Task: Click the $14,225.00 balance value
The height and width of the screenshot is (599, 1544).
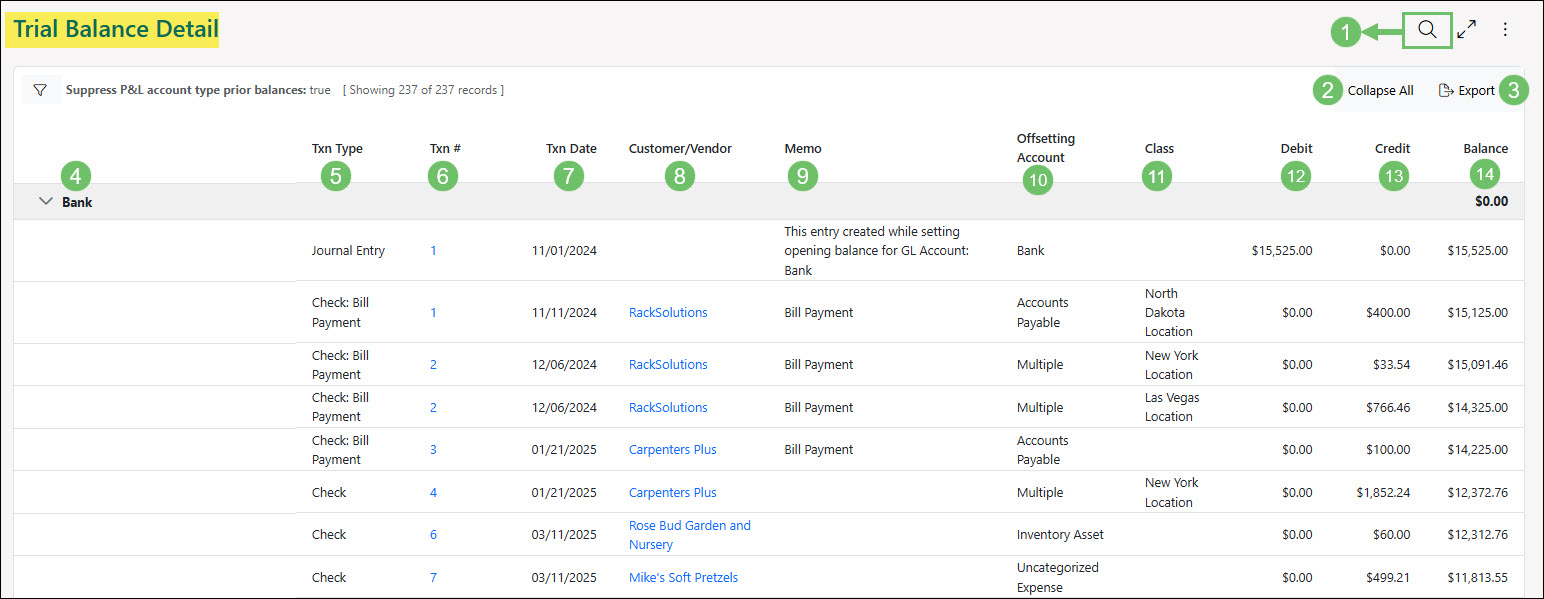Action: 1478,449
